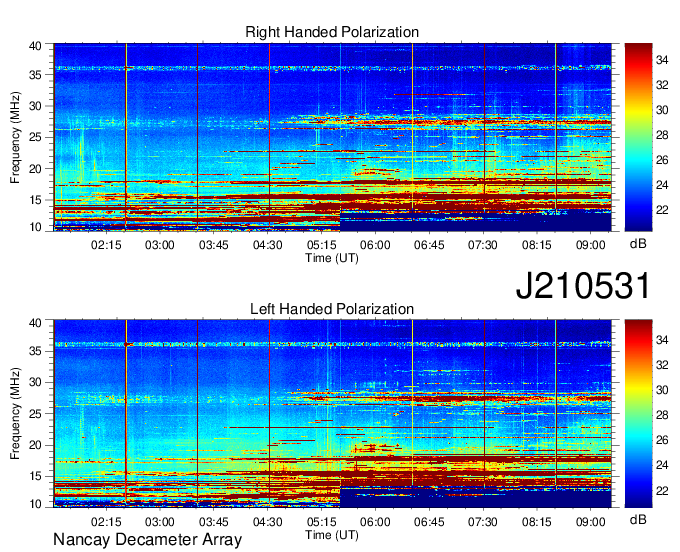Click "22" dB tick on Right Handed colorbar
The image size is (680, 552).
662,211
